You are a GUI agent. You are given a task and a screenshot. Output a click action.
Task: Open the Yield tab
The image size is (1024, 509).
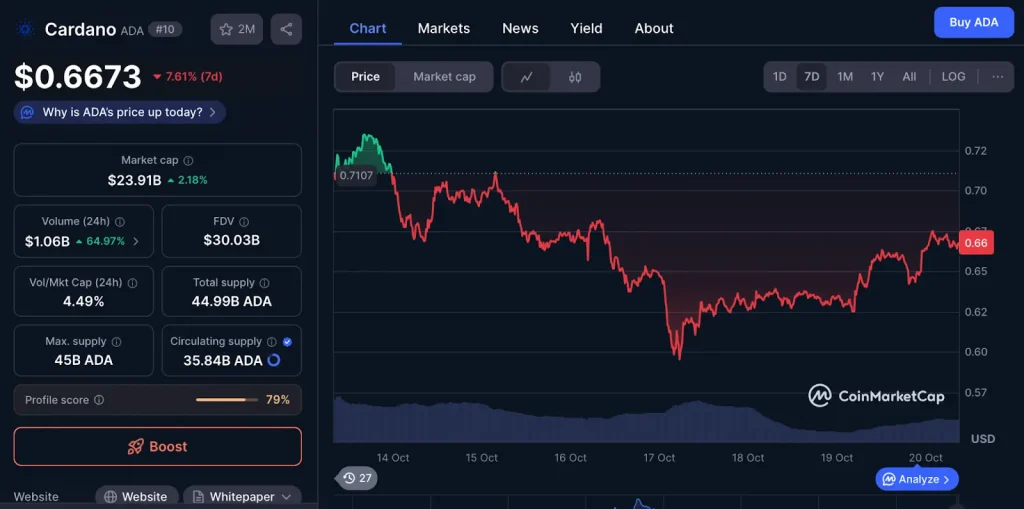click(586, 28)
